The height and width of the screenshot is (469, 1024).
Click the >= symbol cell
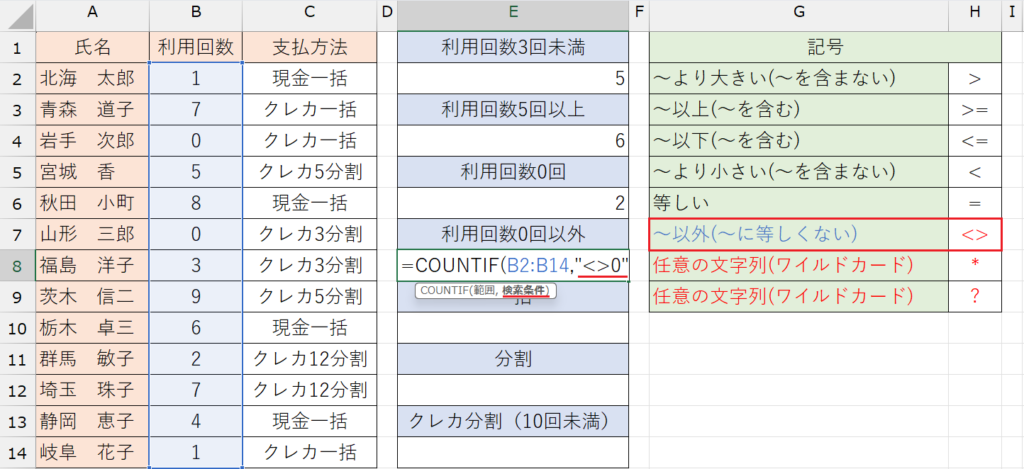(x=975, y=110)
